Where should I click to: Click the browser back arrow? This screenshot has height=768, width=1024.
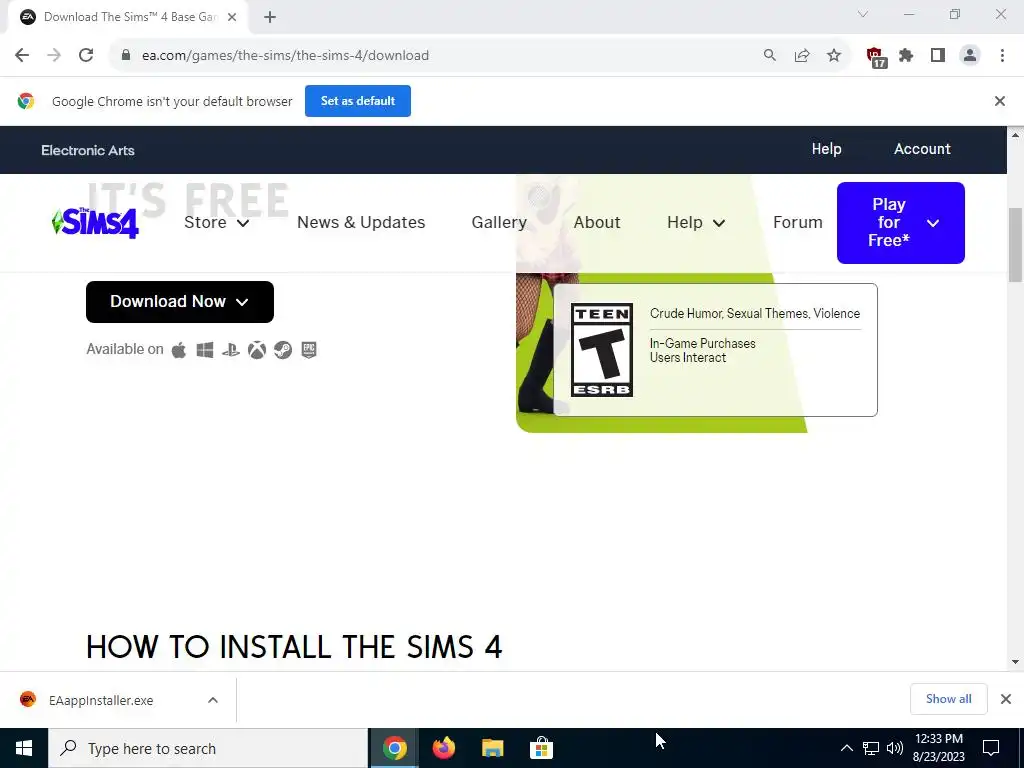(x=22, y=56)
